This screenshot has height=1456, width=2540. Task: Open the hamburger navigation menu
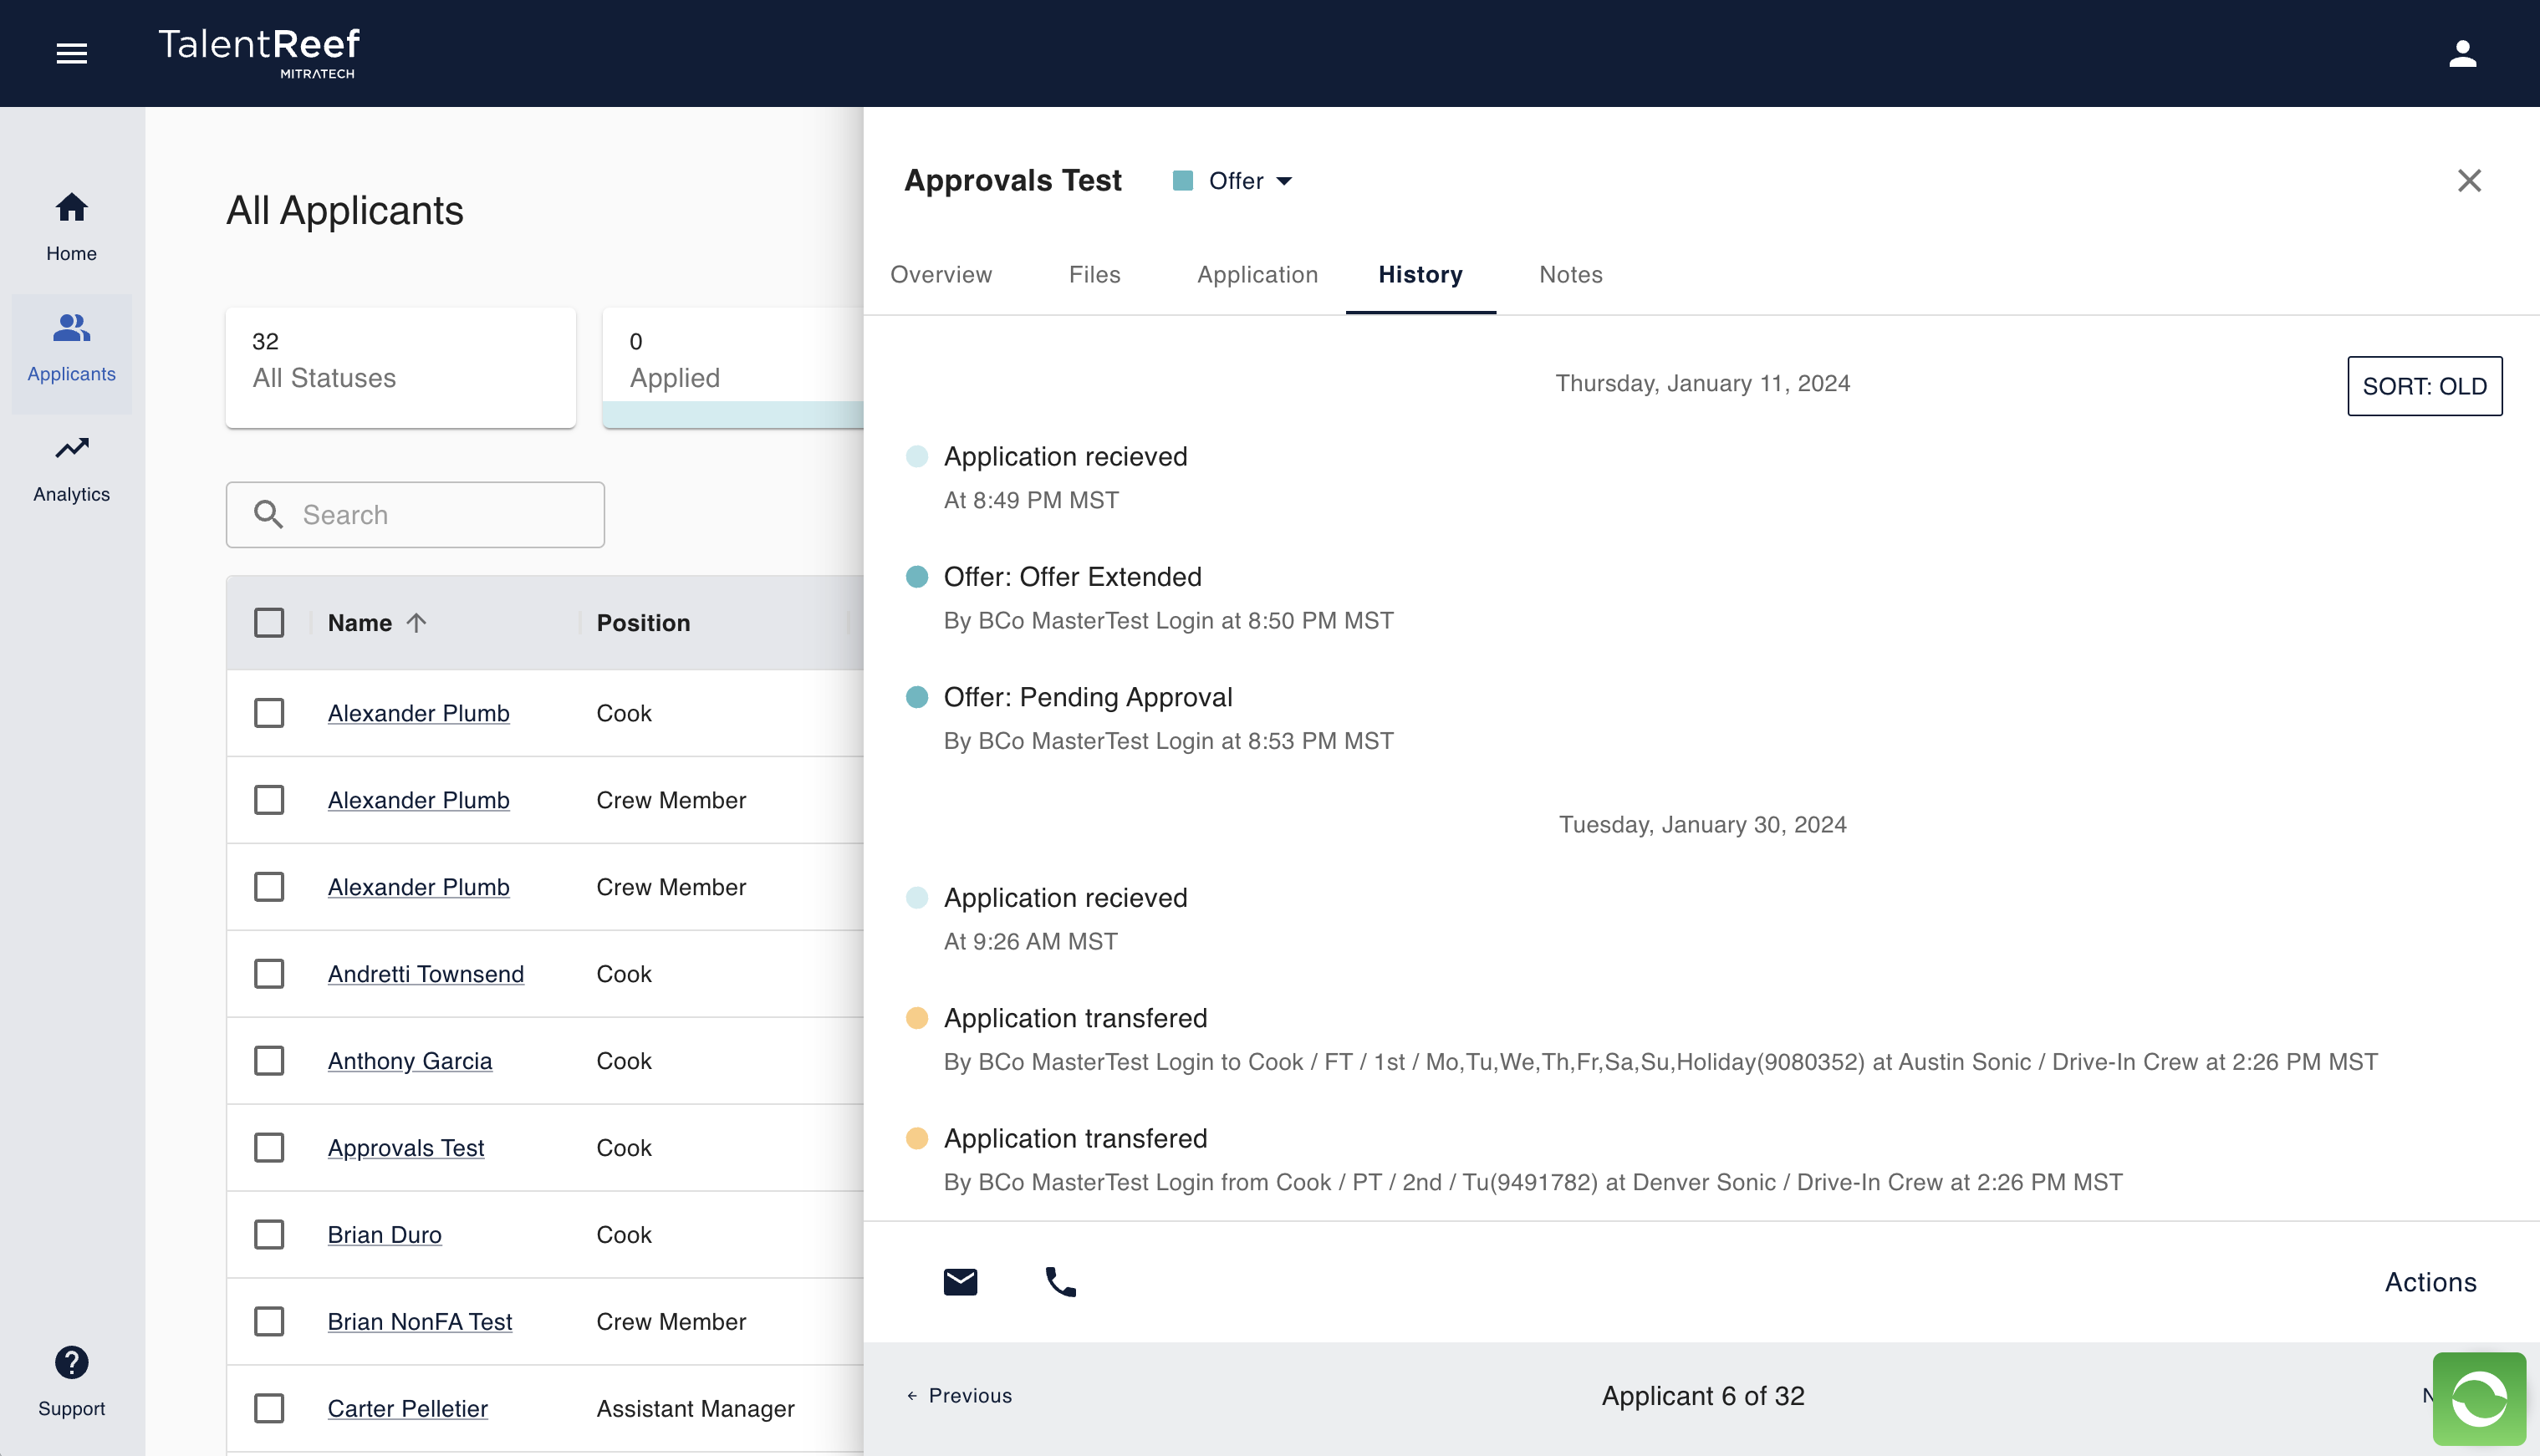[x=71, y=53]
